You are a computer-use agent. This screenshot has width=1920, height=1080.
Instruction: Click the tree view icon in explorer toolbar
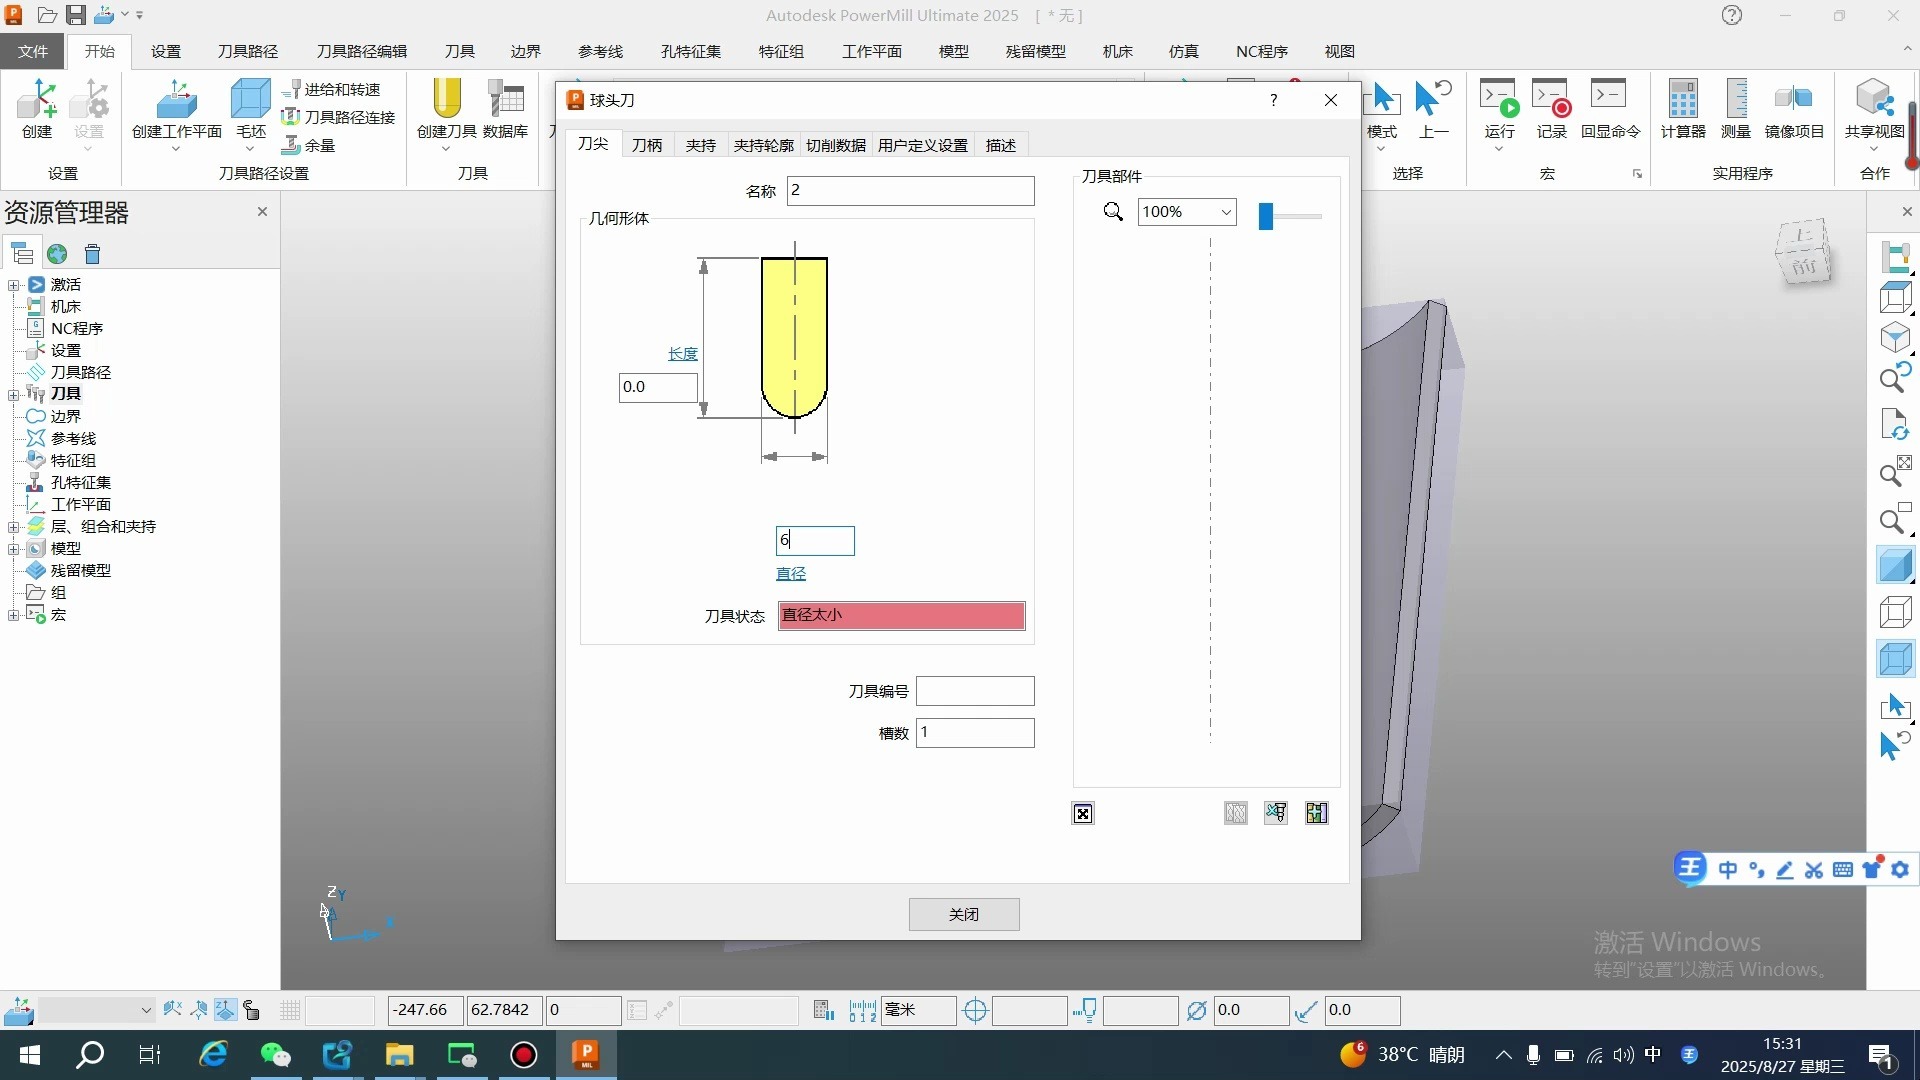click(22, 254)
